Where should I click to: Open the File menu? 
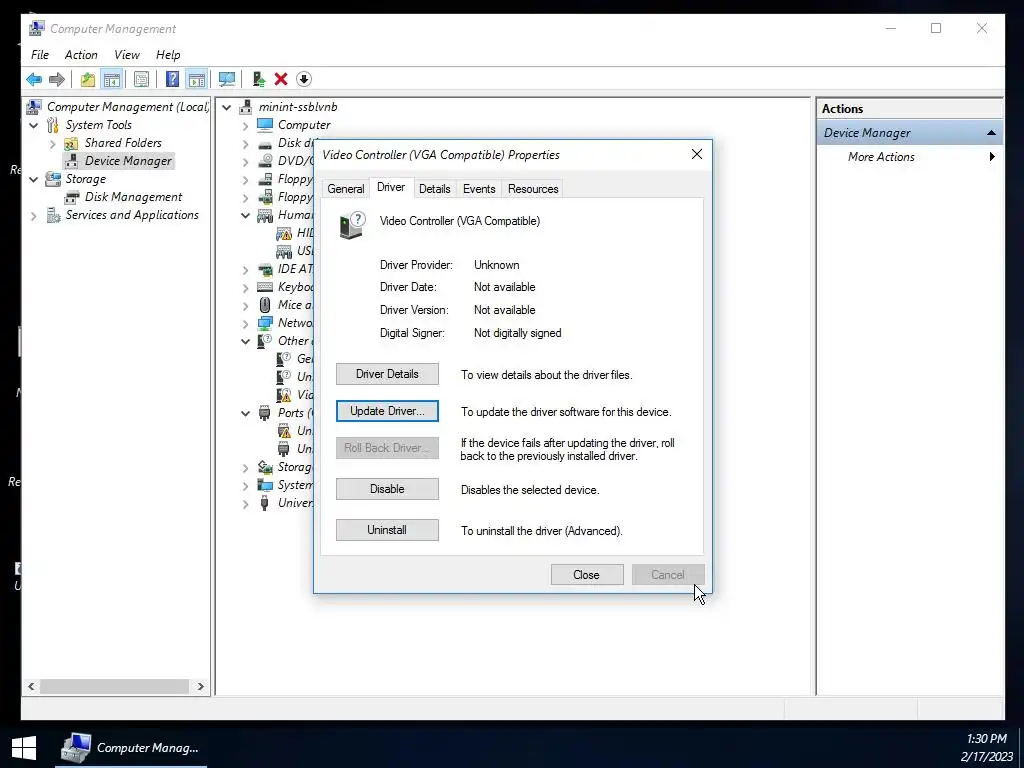coord(40,55)
